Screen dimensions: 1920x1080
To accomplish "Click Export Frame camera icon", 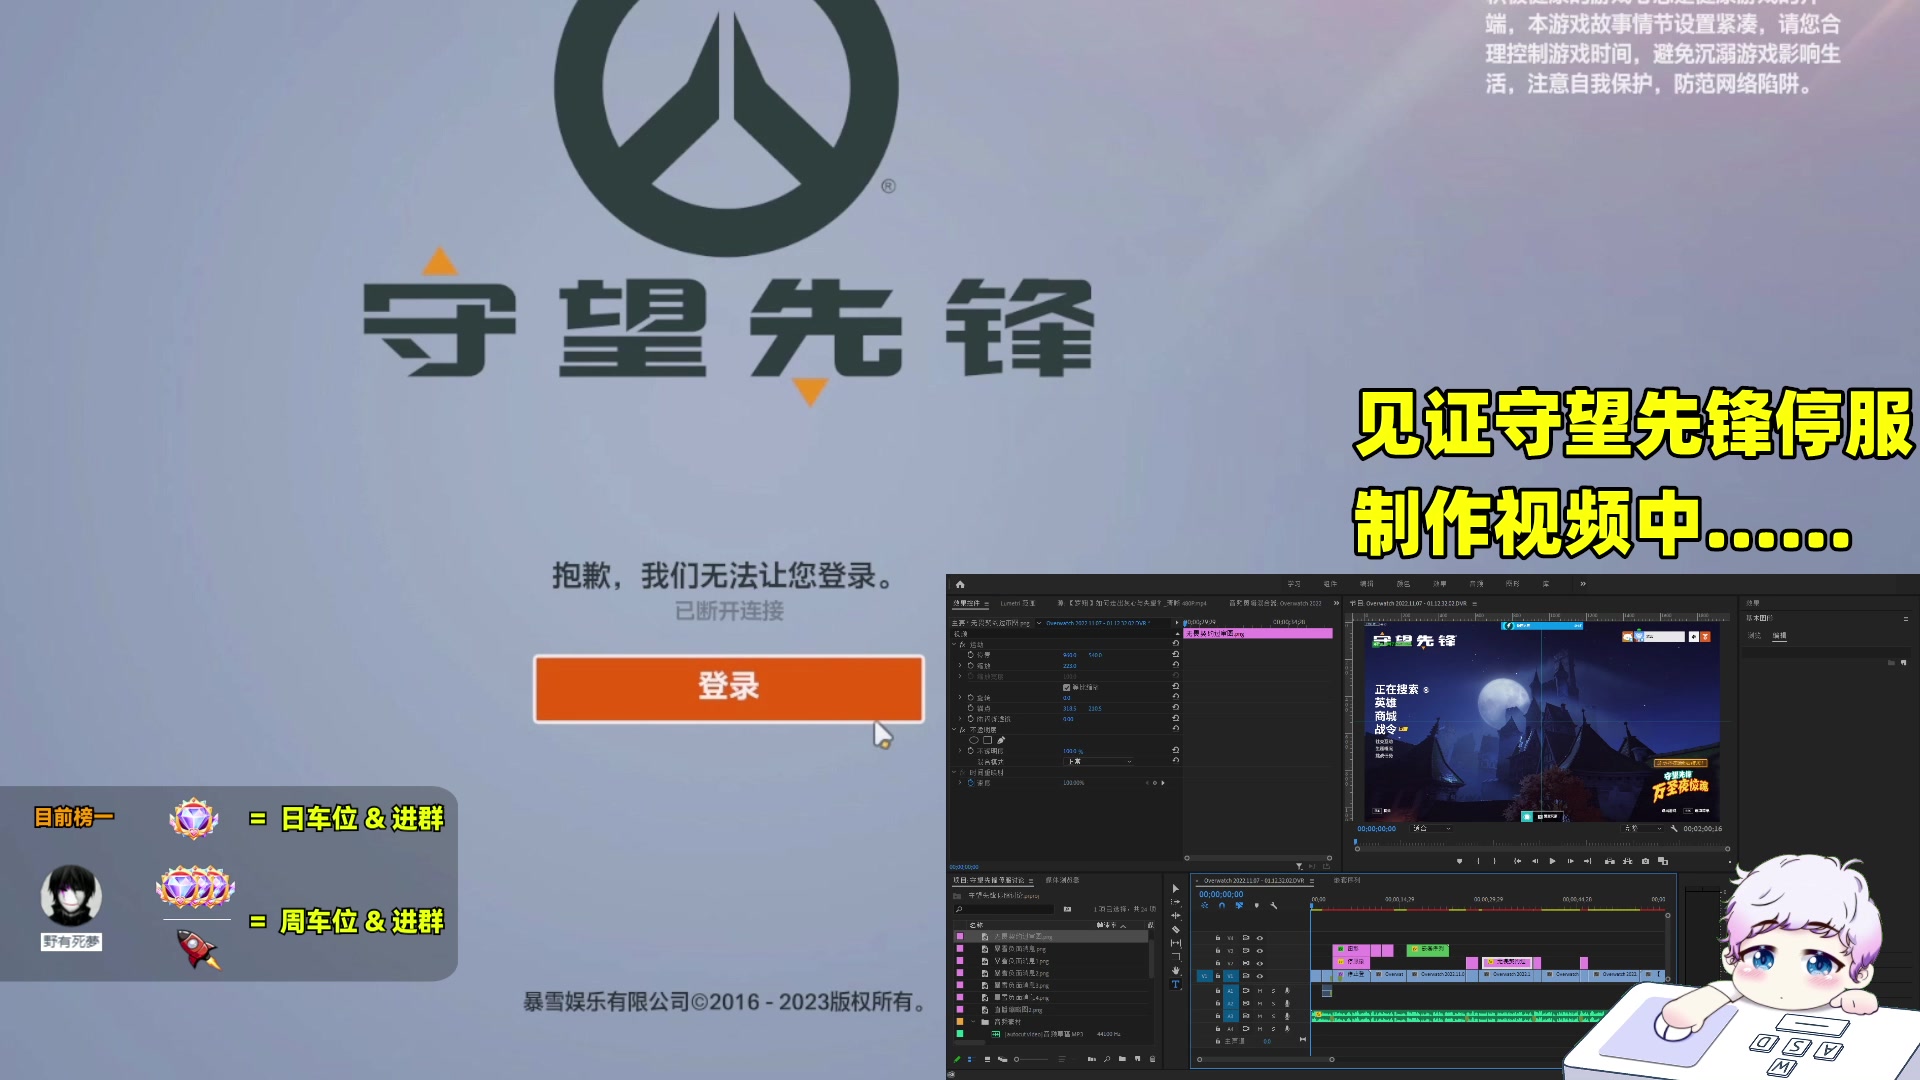I will (1645, 861).
